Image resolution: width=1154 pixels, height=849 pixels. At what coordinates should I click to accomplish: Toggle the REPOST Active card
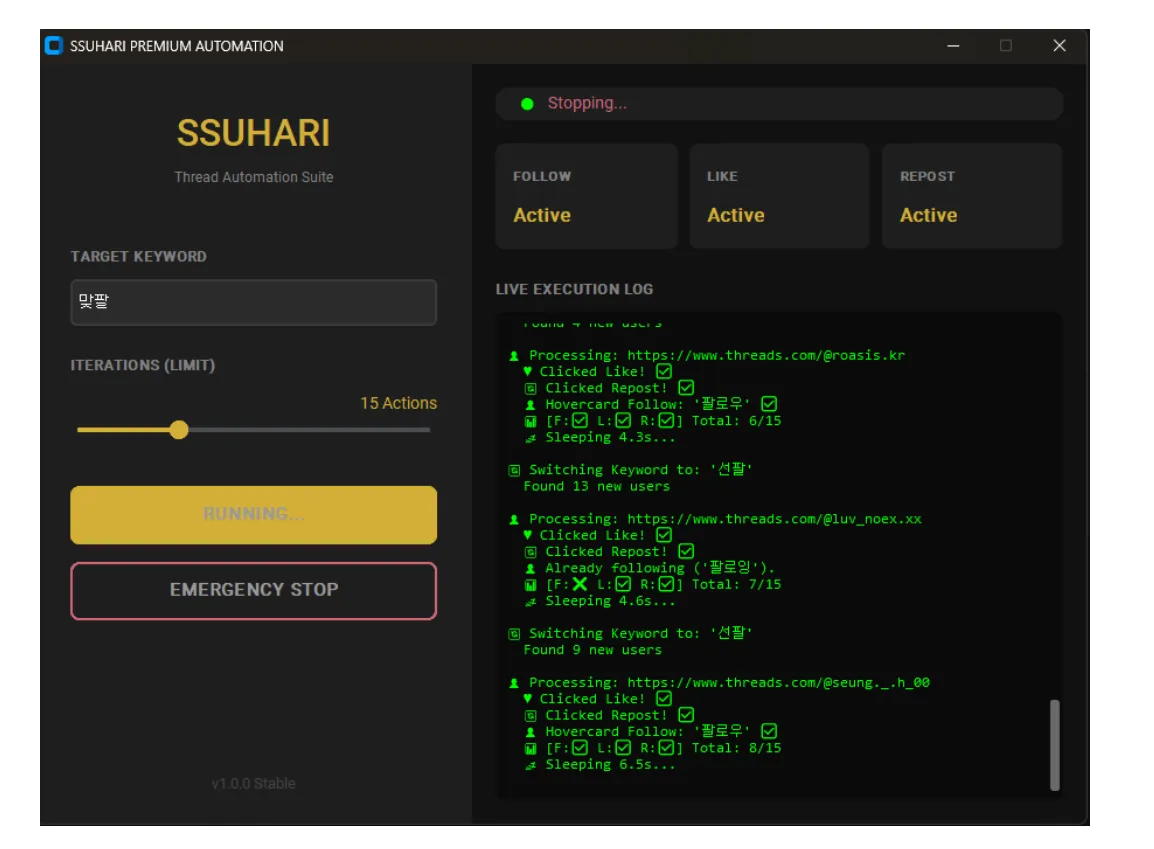pos(971,196)
